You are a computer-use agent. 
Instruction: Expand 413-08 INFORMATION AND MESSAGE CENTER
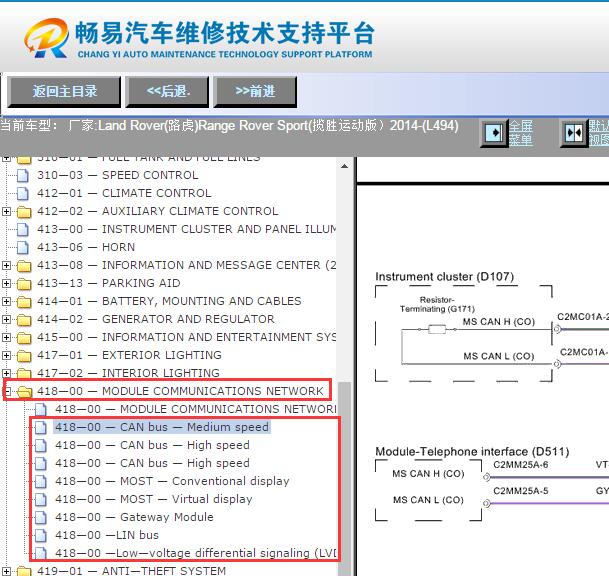[6, 265]
